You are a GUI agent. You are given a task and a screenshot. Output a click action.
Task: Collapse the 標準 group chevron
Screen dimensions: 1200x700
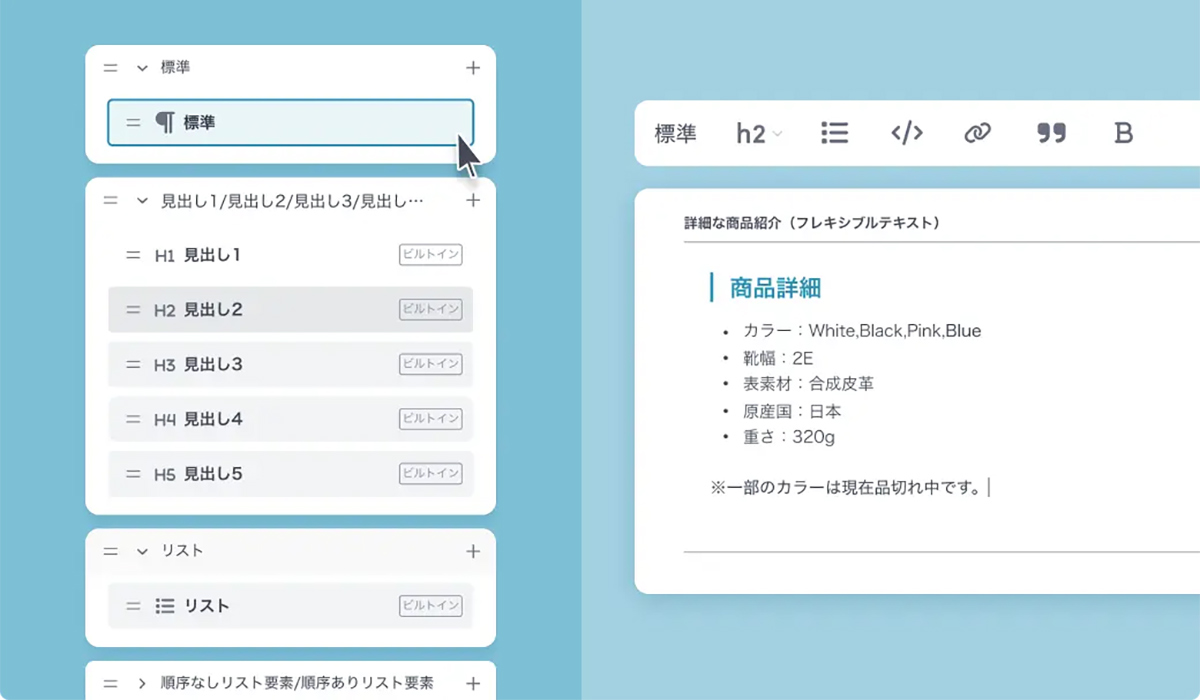142,68
